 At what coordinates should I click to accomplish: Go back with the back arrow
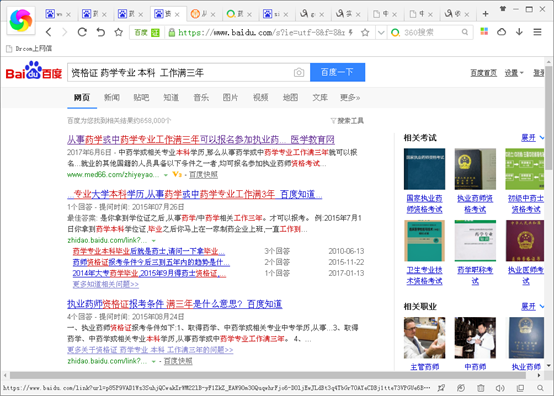[49, 32]
